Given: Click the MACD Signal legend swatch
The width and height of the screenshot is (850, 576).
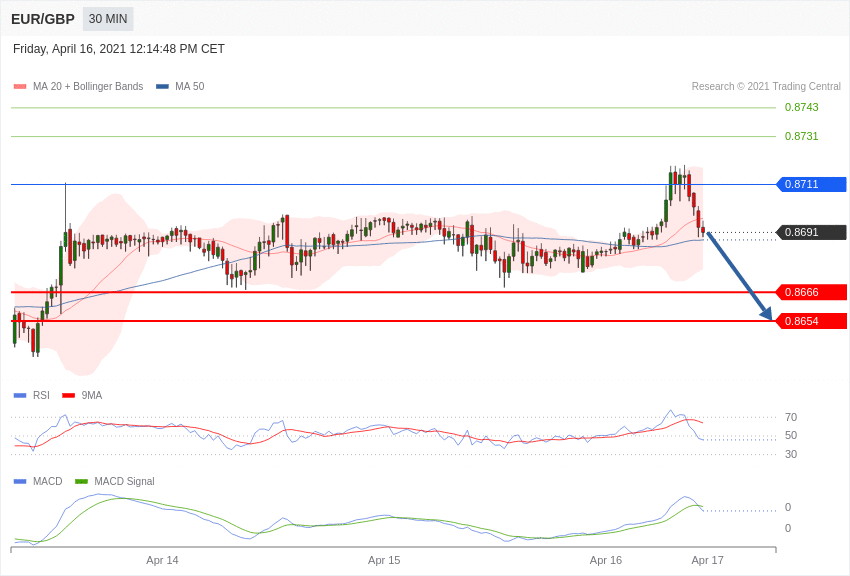Looking at the screenshot, I should tap(81, 482).
